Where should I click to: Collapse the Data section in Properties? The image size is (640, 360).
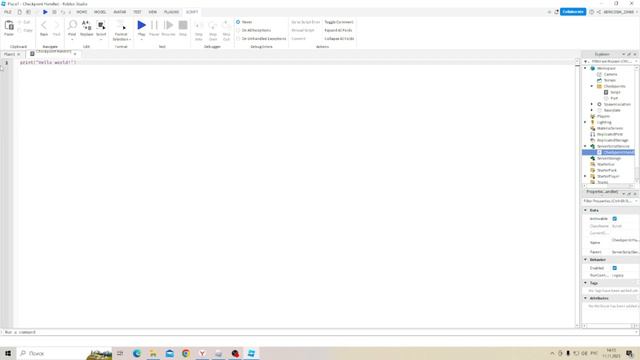click(x=585, y=210)
